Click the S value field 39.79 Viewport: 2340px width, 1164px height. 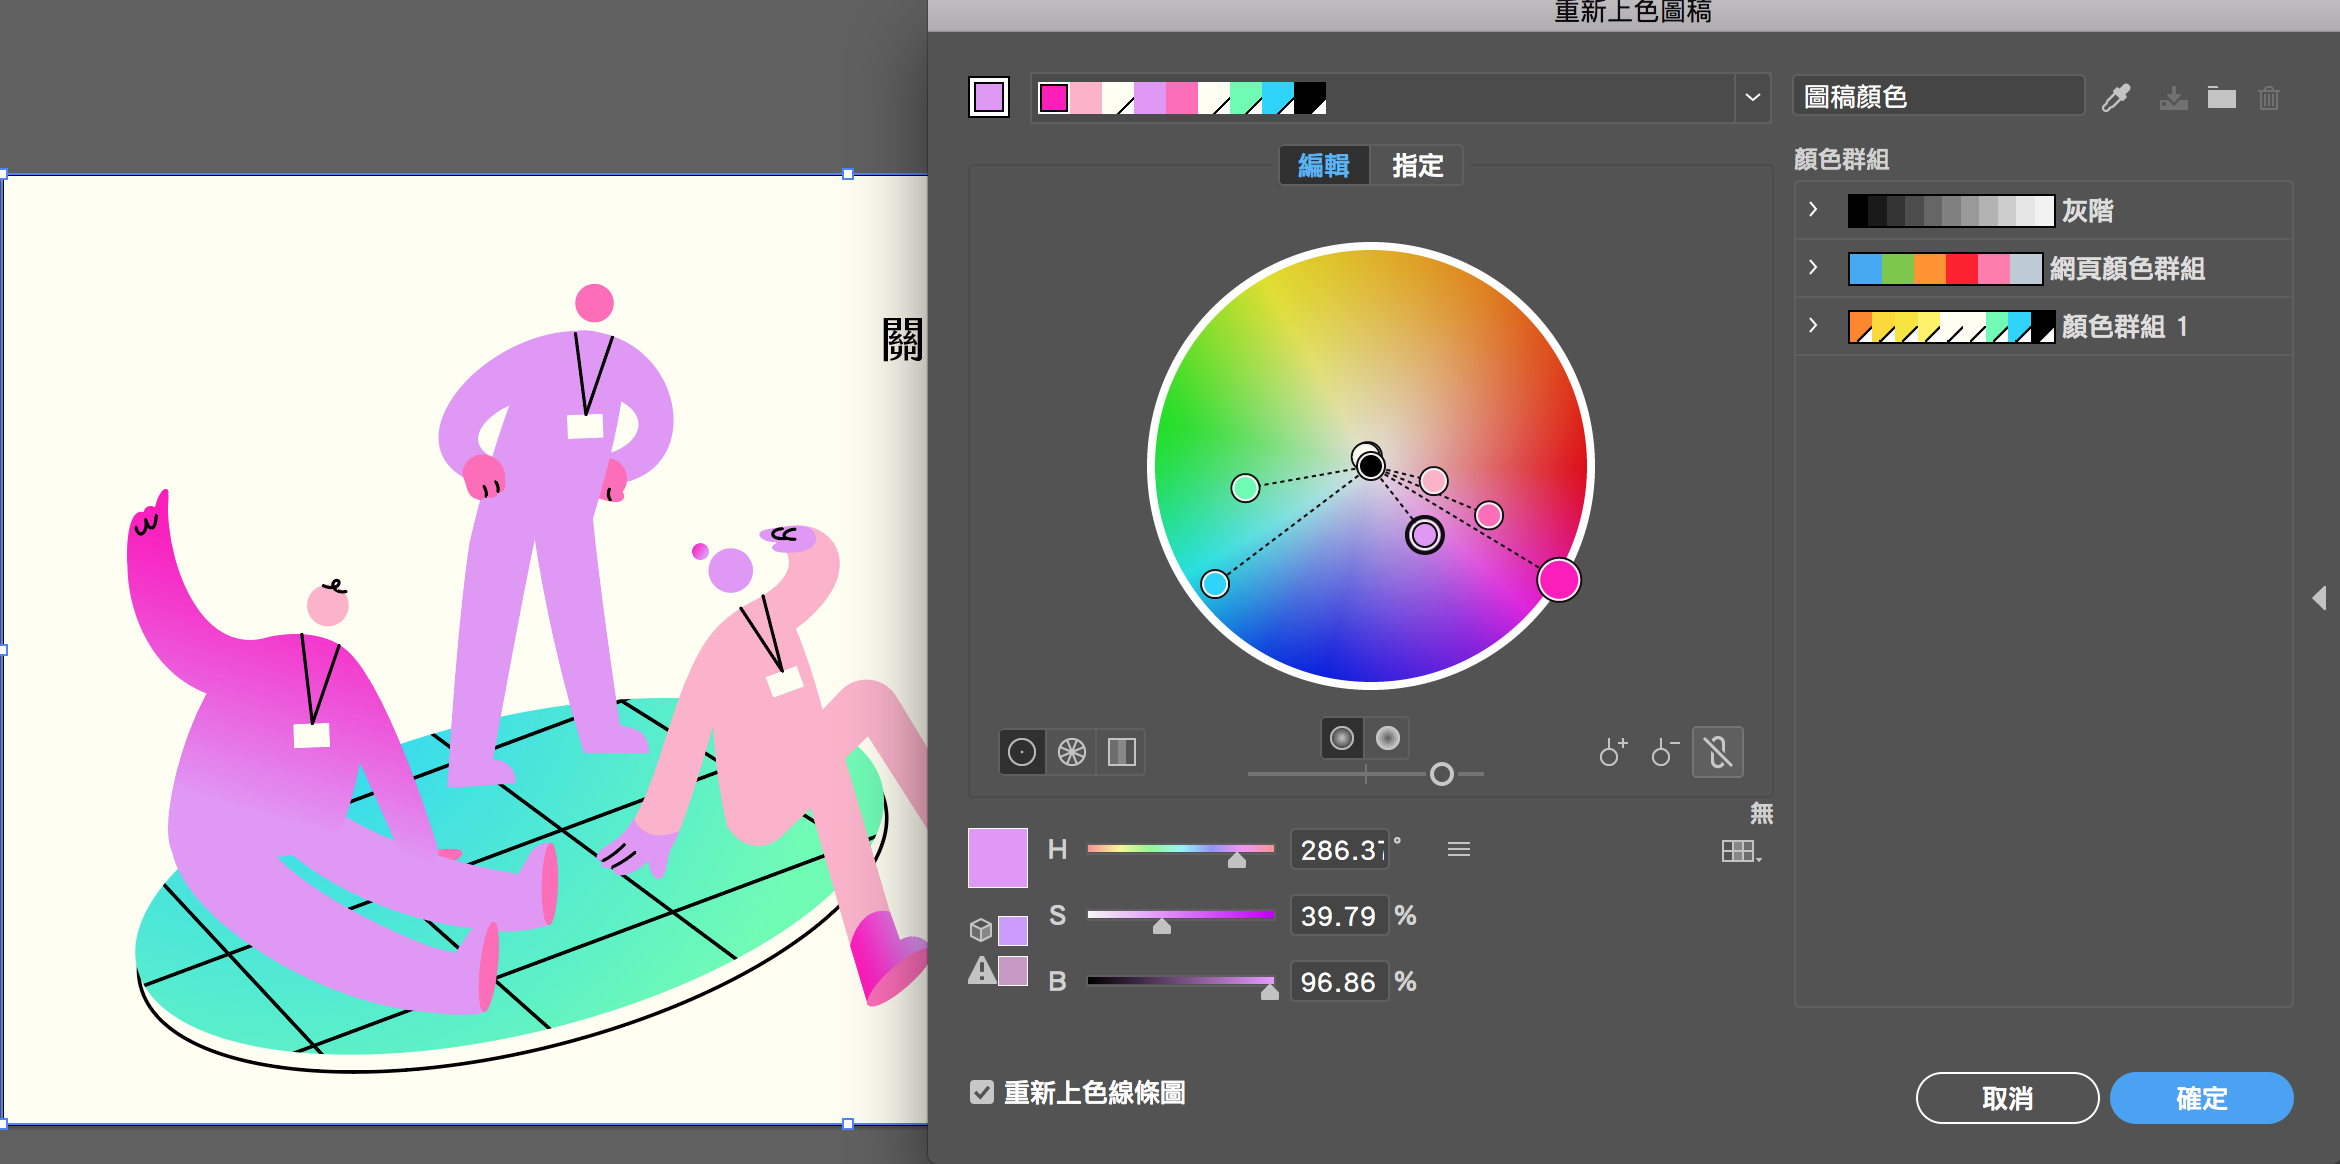click(x=1339, y=915)
